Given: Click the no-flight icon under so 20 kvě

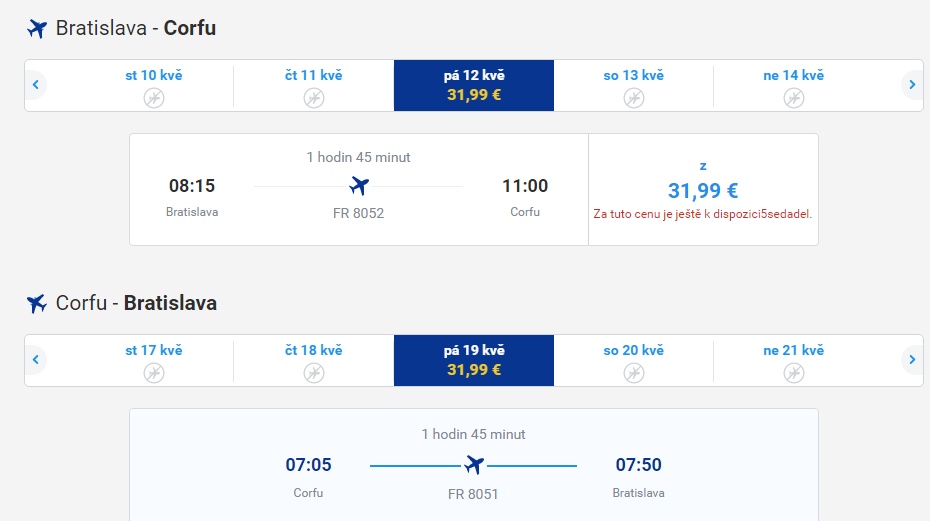Looking at the screenshot, I should [x=633, y=373].
